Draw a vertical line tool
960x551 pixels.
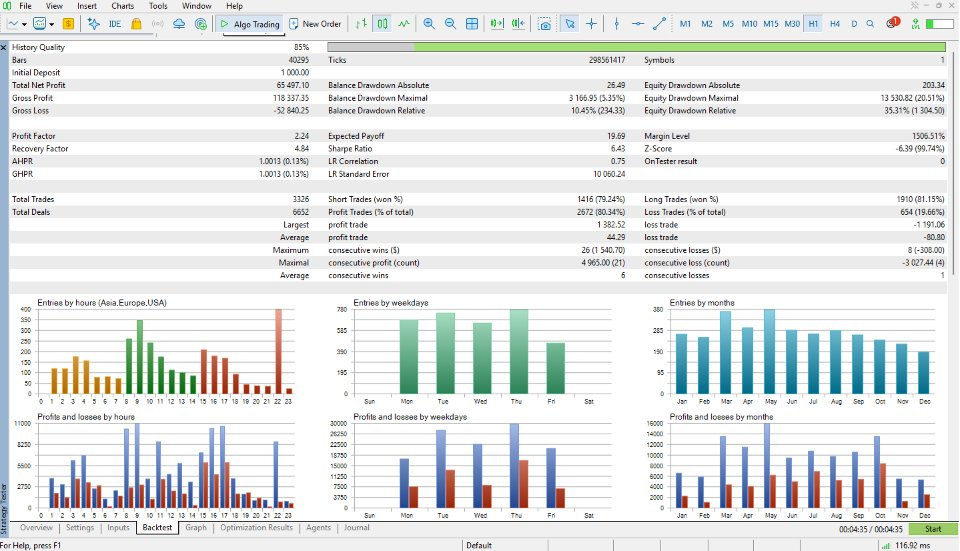[617, 24]
